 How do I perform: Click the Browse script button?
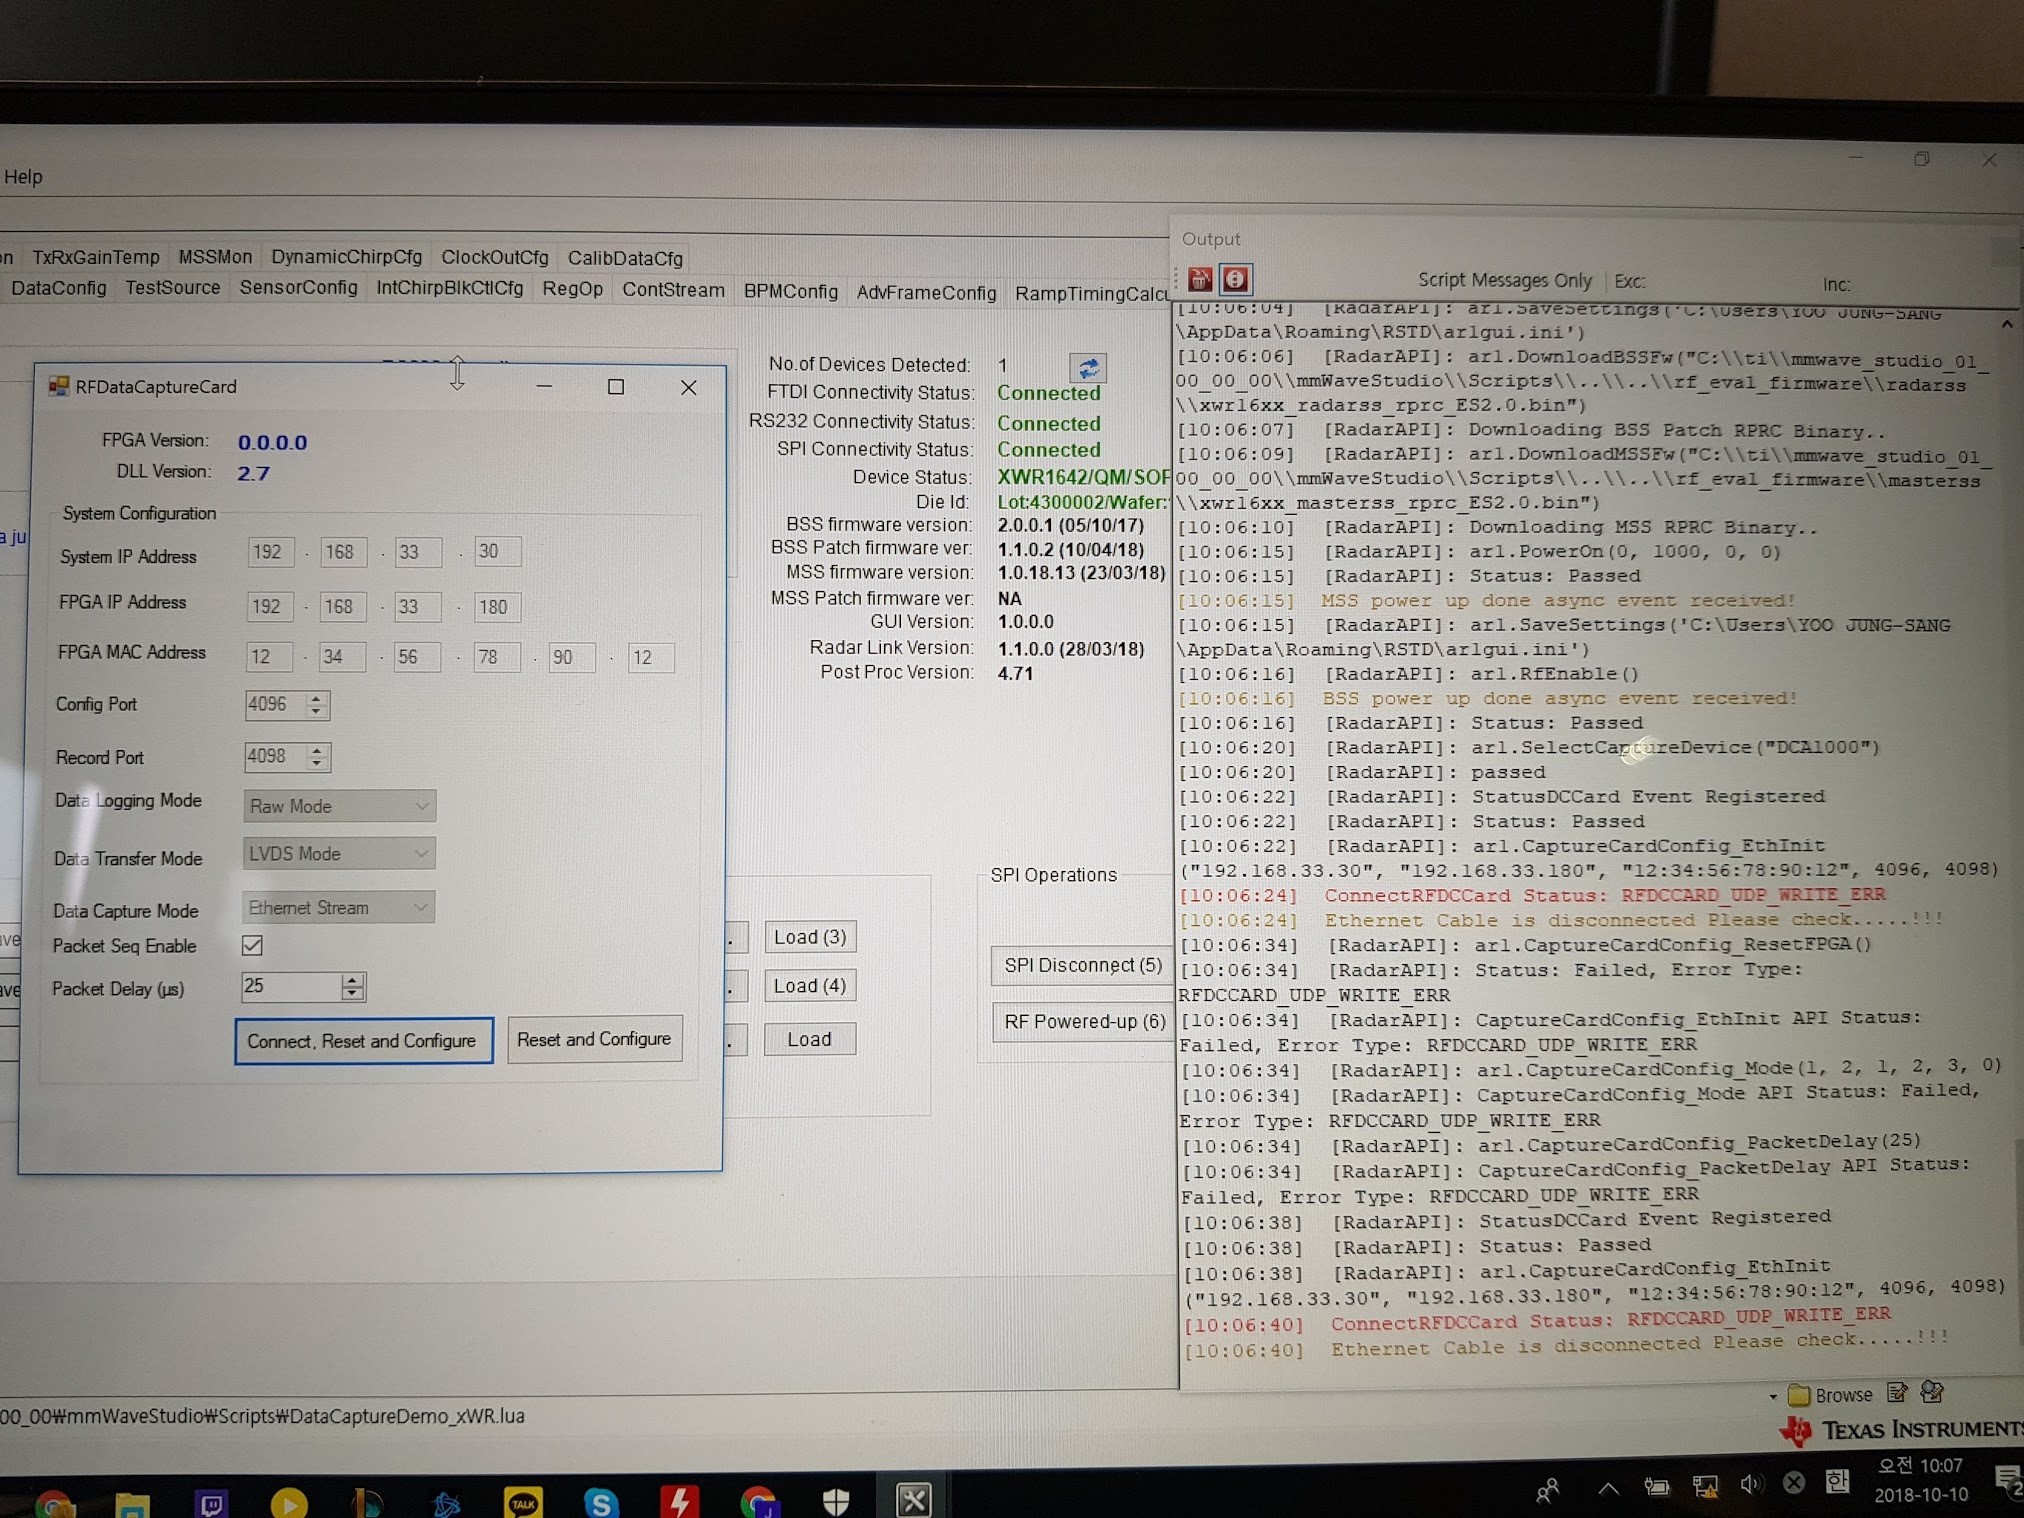pyautogui.click(x=1831, y=1394)
